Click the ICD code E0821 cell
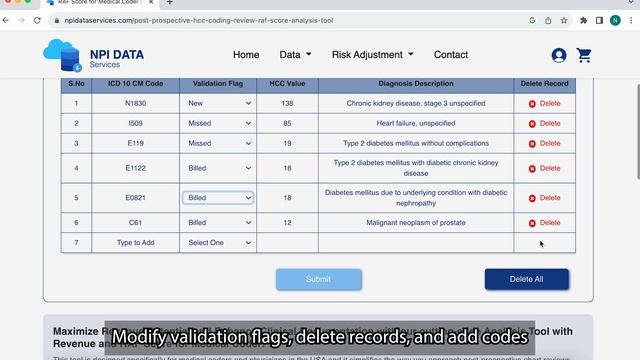640x360 pixels. 136,198
